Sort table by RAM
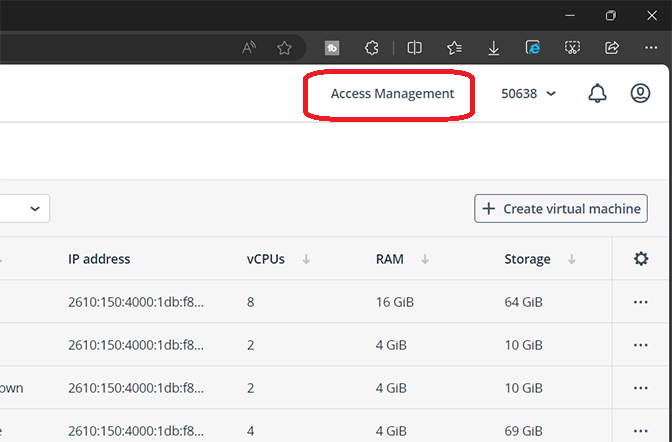Viewport: 672px width, 442px height. tap(425, 259)
